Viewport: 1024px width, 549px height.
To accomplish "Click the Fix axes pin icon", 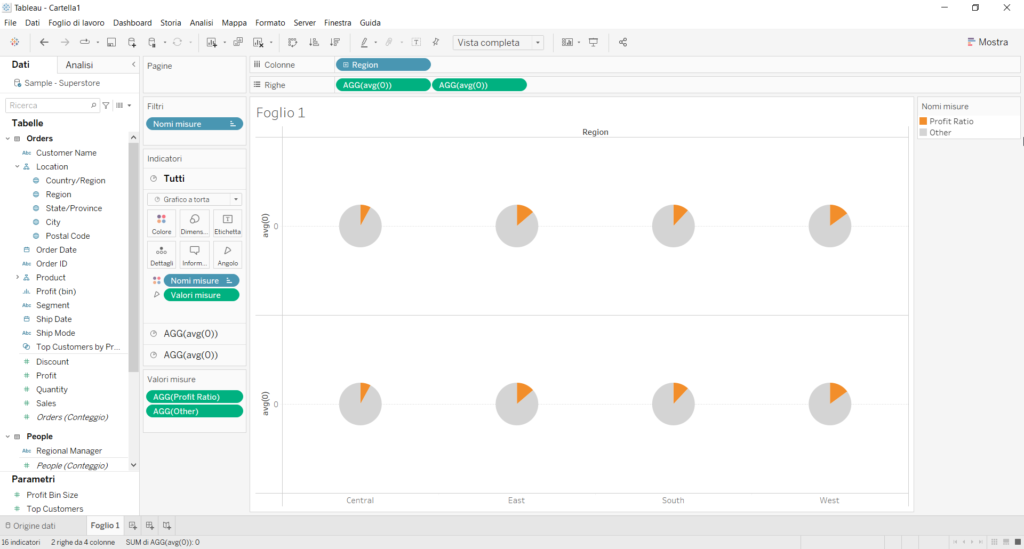I will pos(436,42).
